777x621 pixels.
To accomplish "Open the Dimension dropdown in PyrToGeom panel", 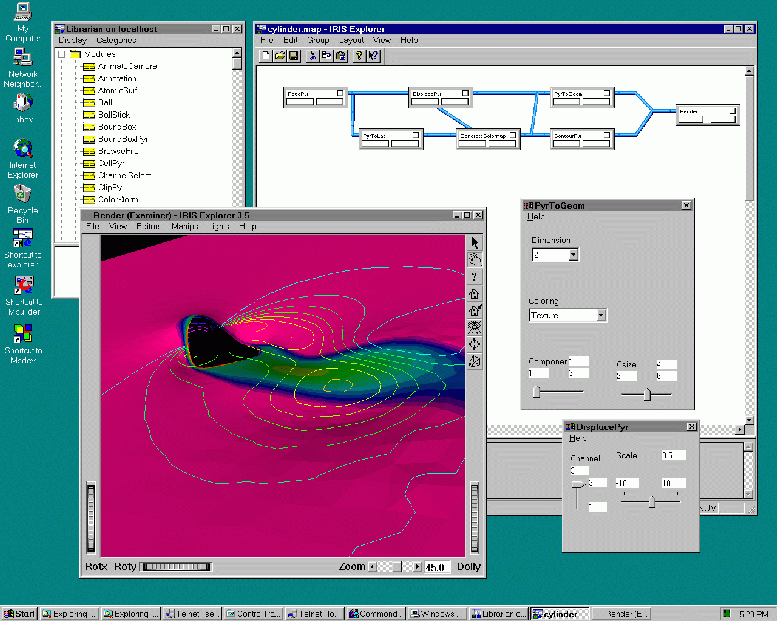I will (573, 255).
